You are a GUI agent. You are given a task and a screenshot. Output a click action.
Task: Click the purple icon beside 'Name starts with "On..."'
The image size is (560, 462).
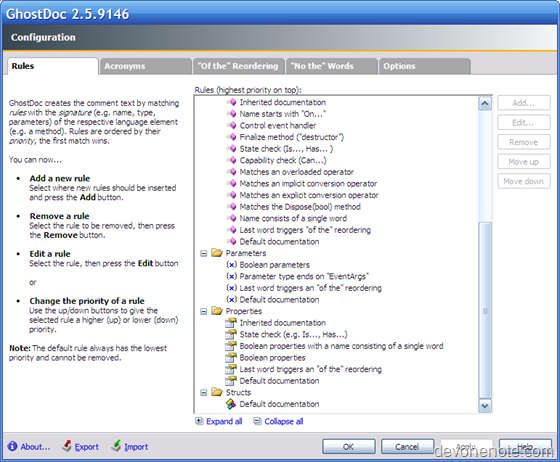click(232, 114)
